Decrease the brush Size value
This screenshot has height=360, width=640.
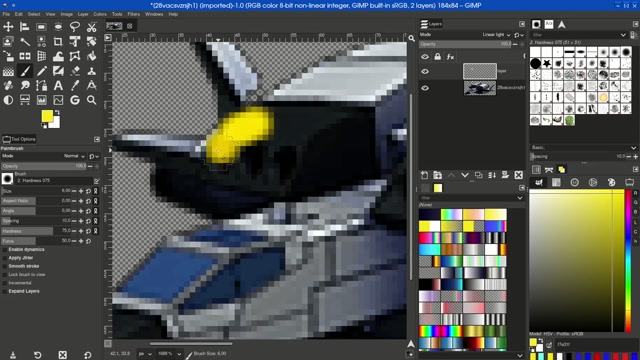74,191
